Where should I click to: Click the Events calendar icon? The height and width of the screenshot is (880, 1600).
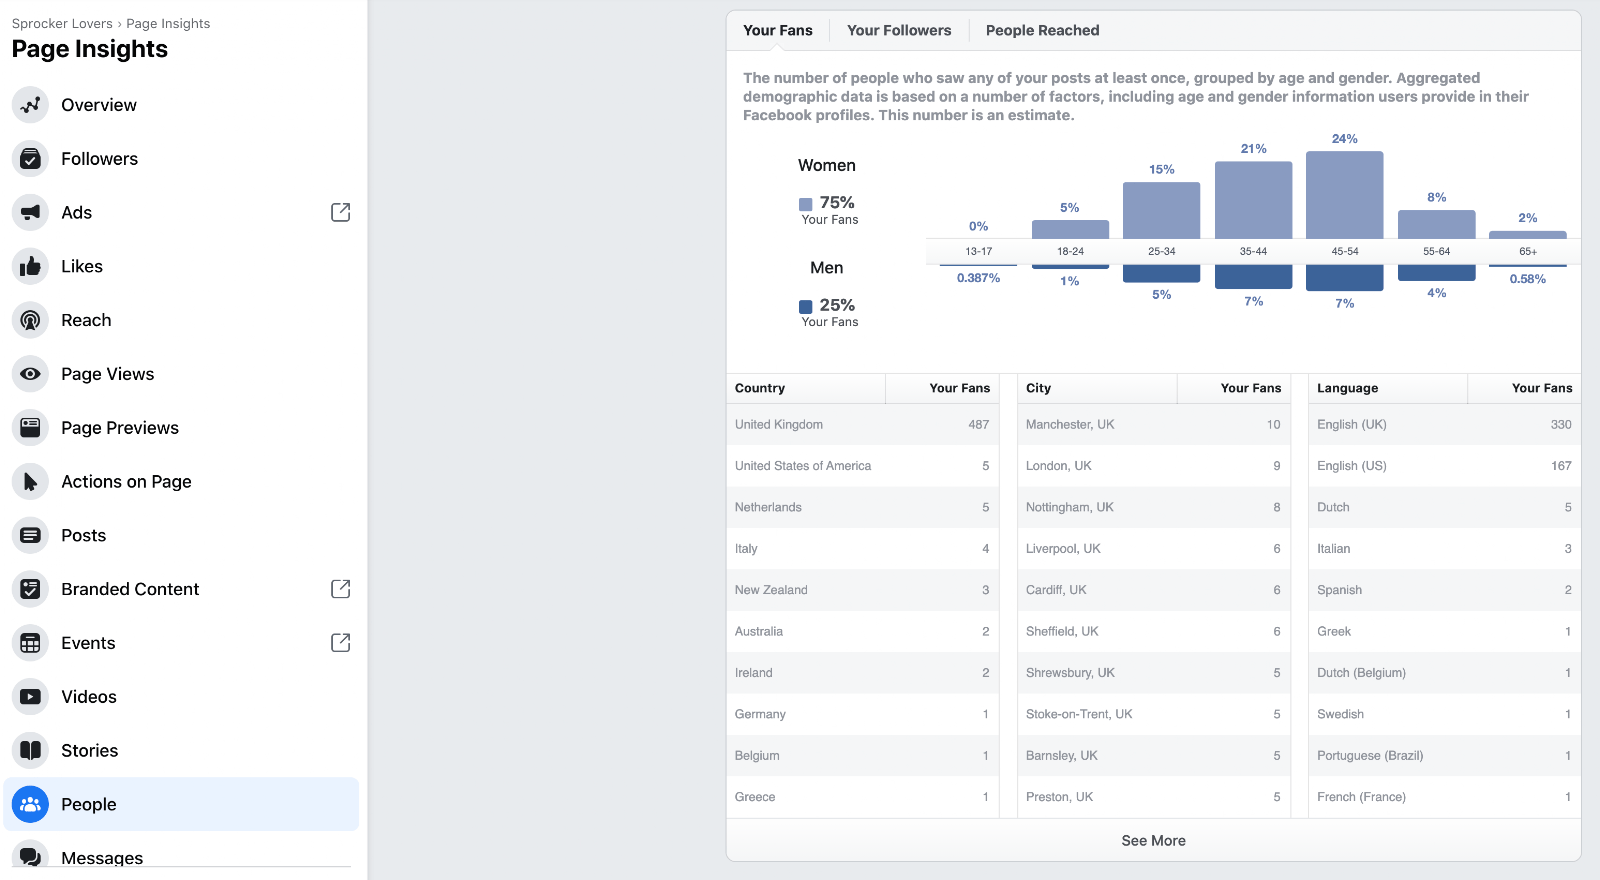click(x=30, y=643)
